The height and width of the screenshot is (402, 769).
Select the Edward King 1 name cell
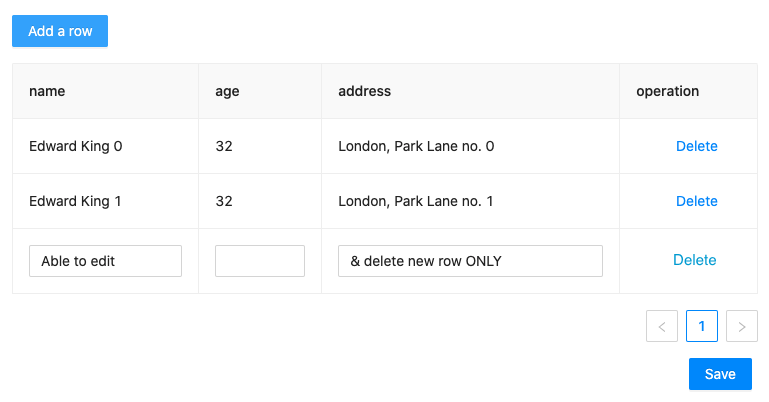(x=76, y=201)
